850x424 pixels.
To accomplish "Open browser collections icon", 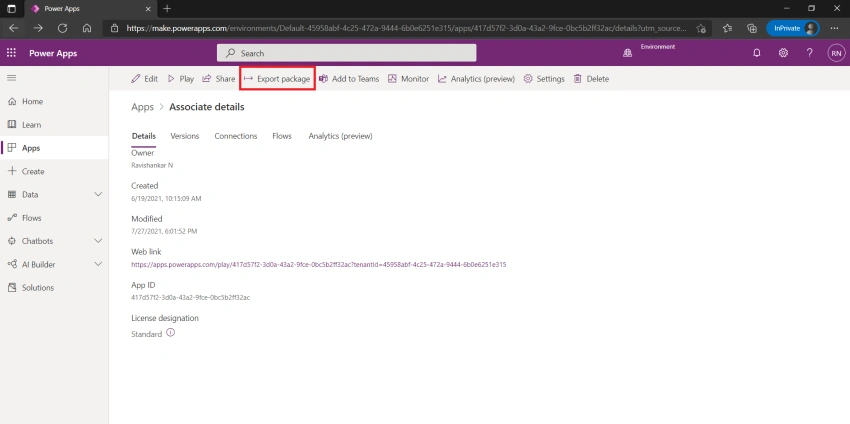I will point(751,28).
